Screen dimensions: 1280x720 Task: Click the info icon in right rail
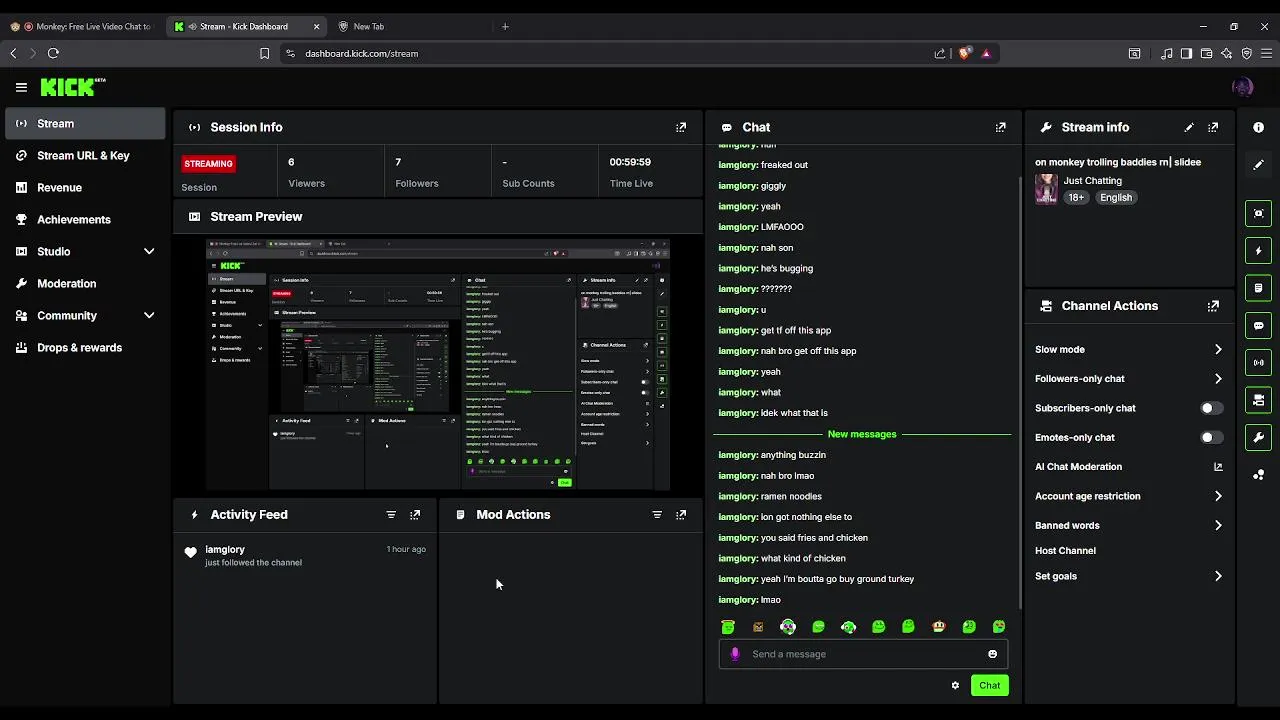(x=1258, y=127)
